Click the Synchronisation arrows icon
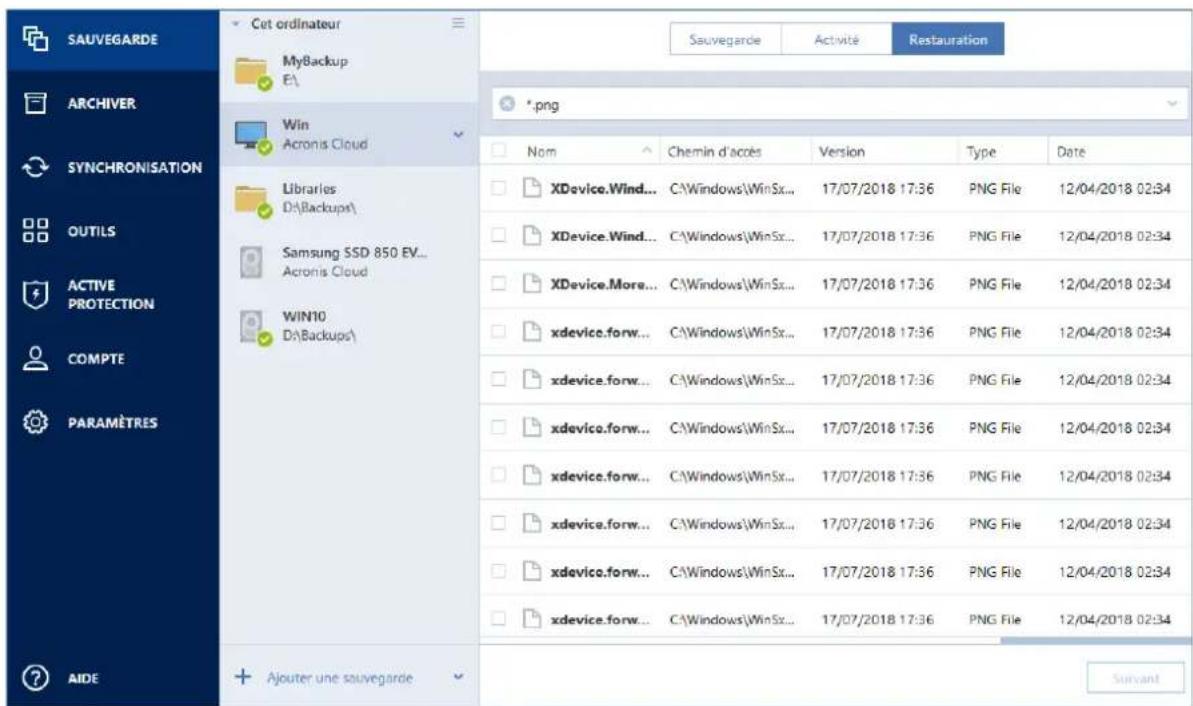 click(36, 167)
